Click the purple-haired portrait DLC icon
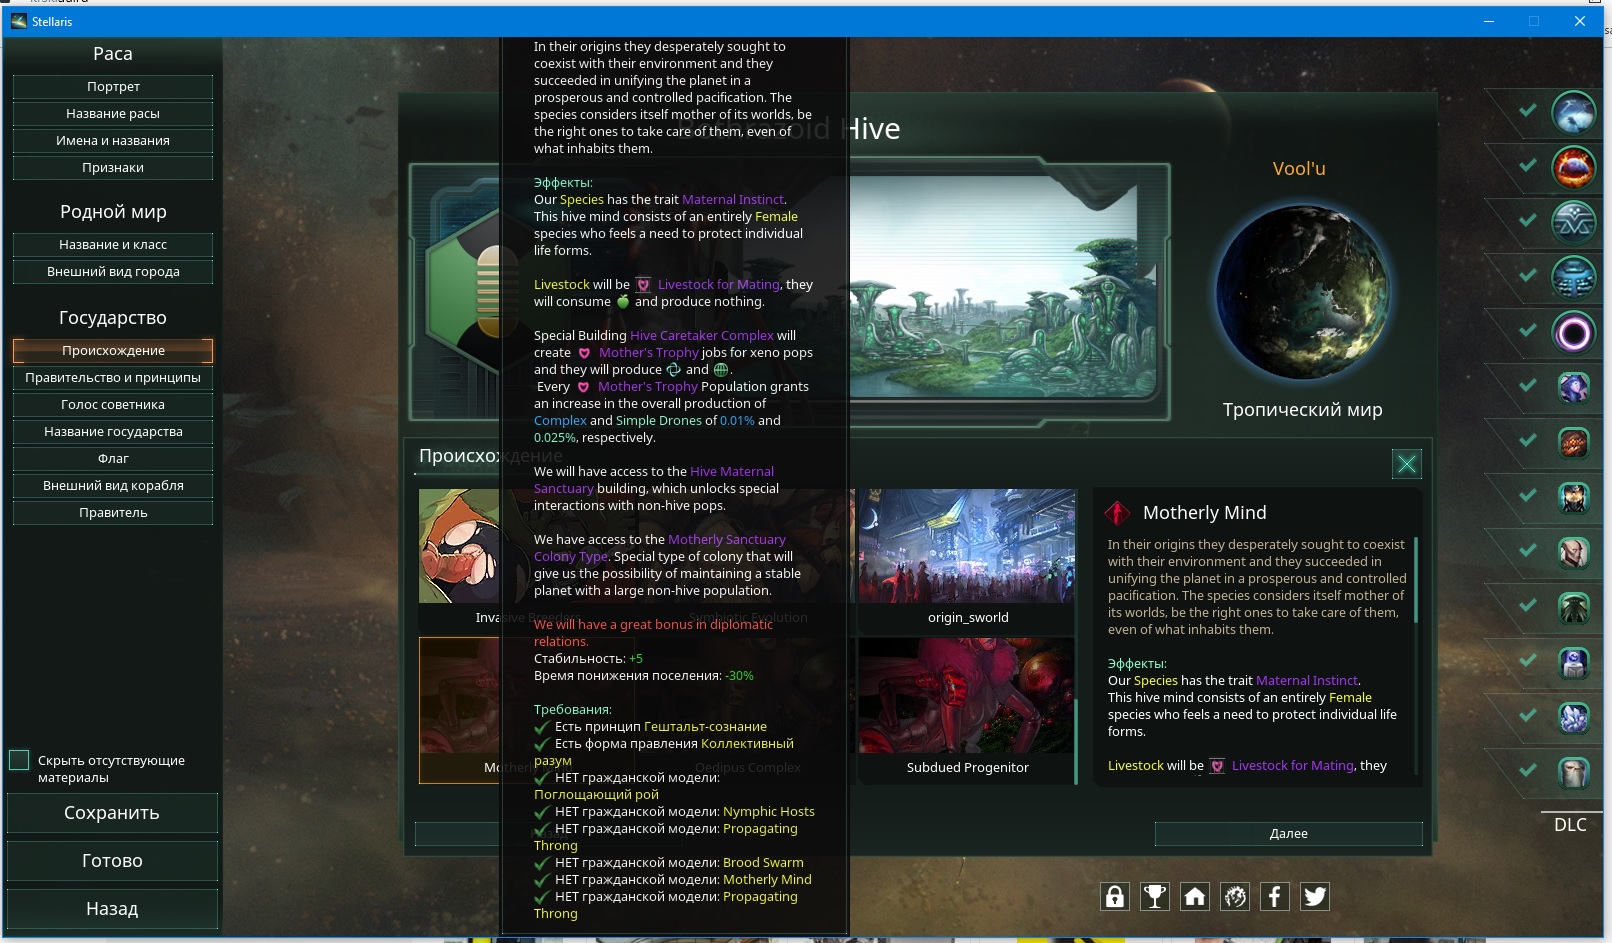The image size is (1612, 943). pyautogui.click(x=1573, y=387)
